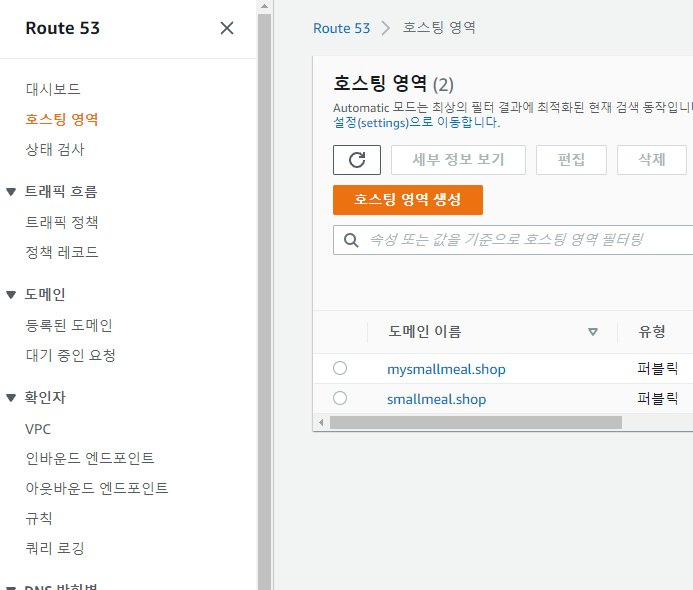The height and width of the screenshot is (590, 693).
Task: Click the 유형 column header
Action: (x=651, y=331)
